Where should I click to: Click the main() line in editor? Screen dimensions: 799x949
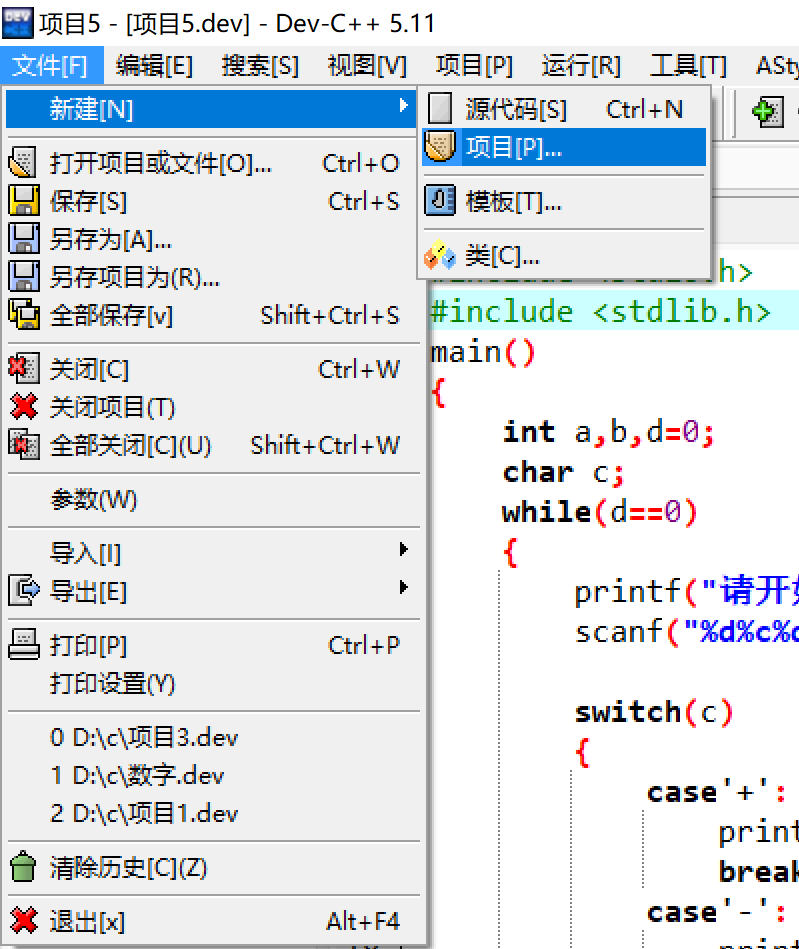tap(483, 352)
